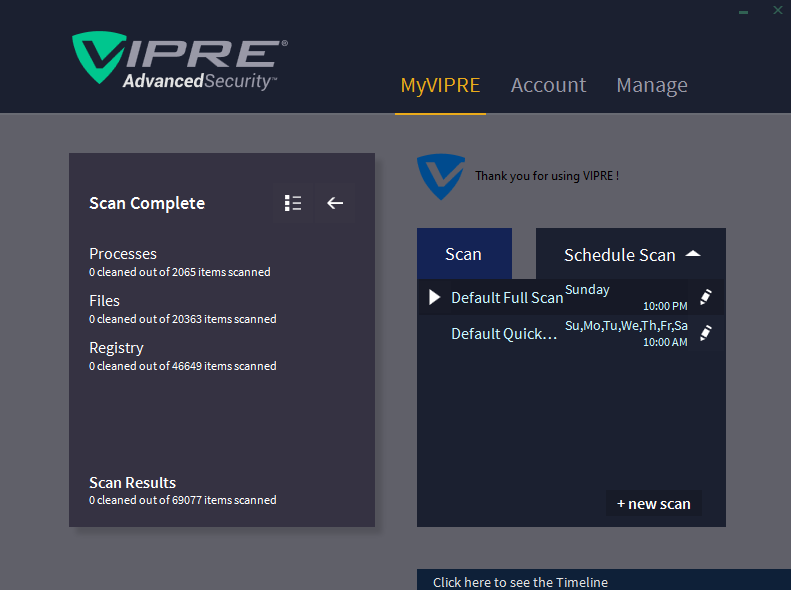Click the 2065 items scanned line

click(180, 272)
